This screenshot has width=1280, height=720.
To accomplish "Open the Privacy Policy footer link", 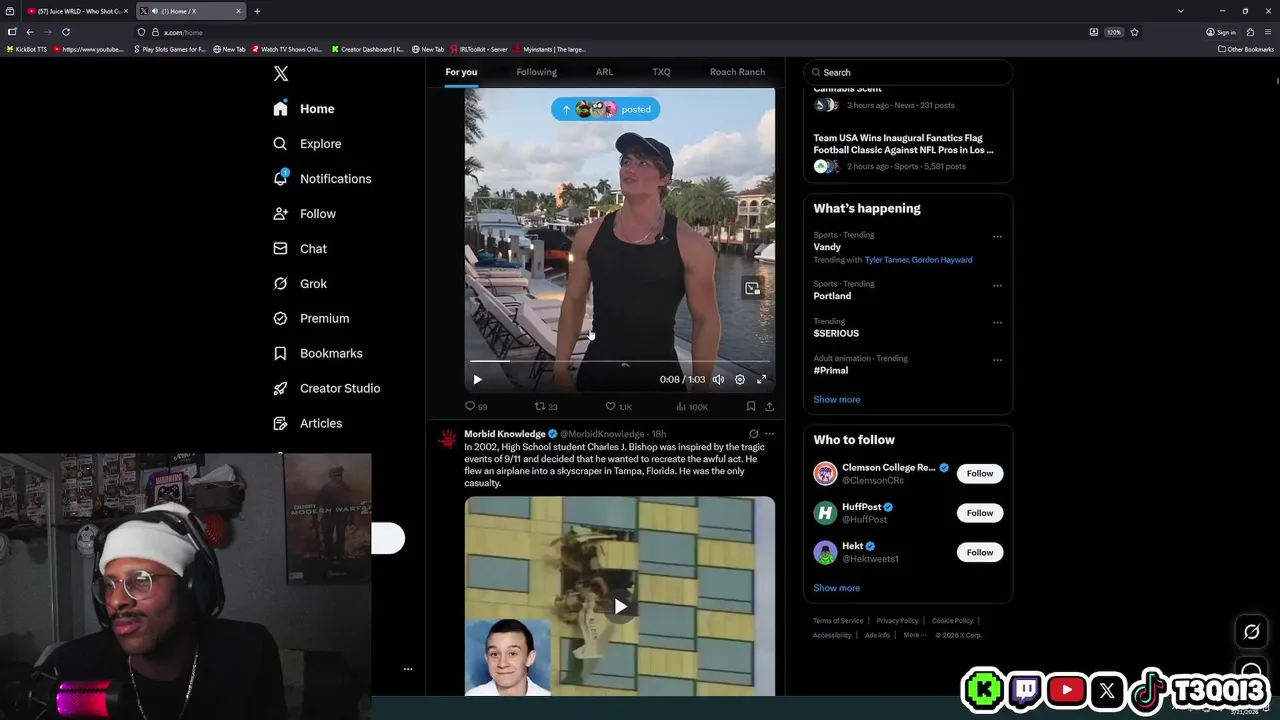I will coord(897,621).
